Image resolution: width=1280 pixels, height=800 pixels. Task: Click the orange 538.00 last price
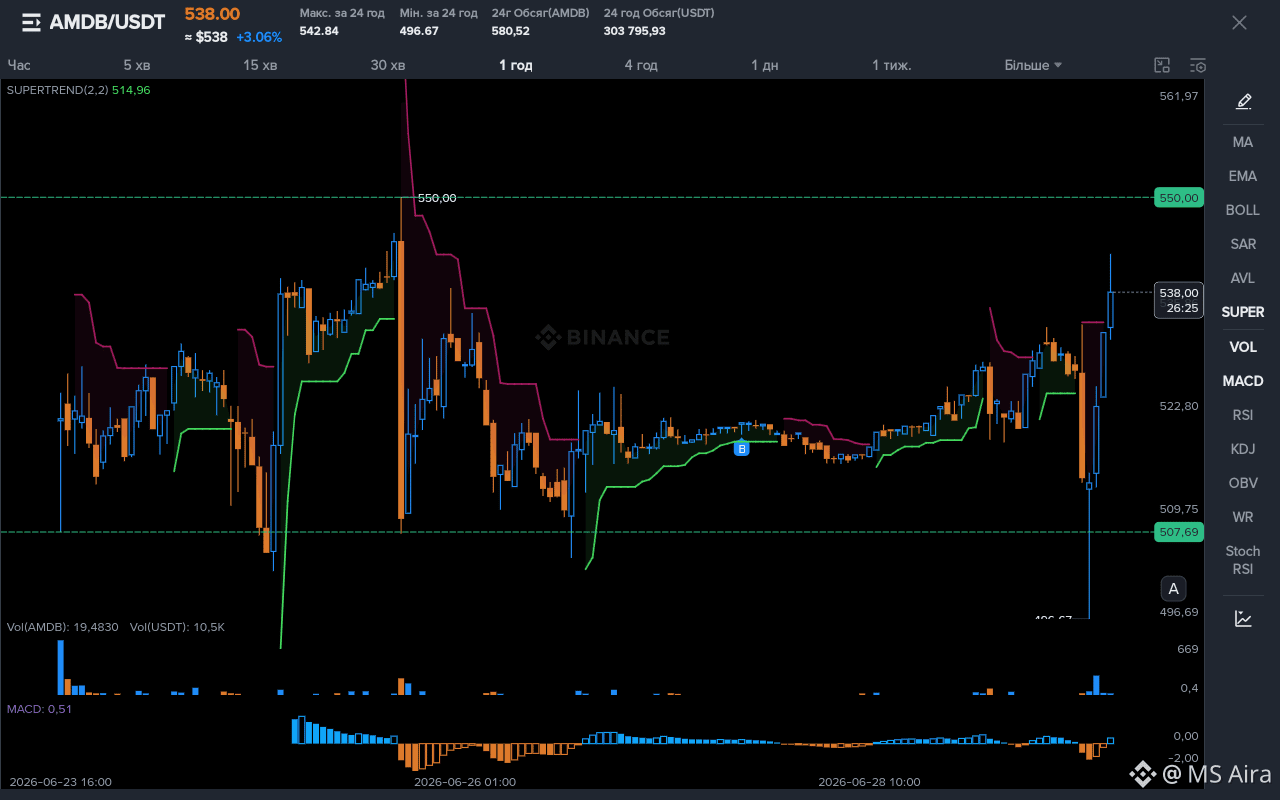212,14
